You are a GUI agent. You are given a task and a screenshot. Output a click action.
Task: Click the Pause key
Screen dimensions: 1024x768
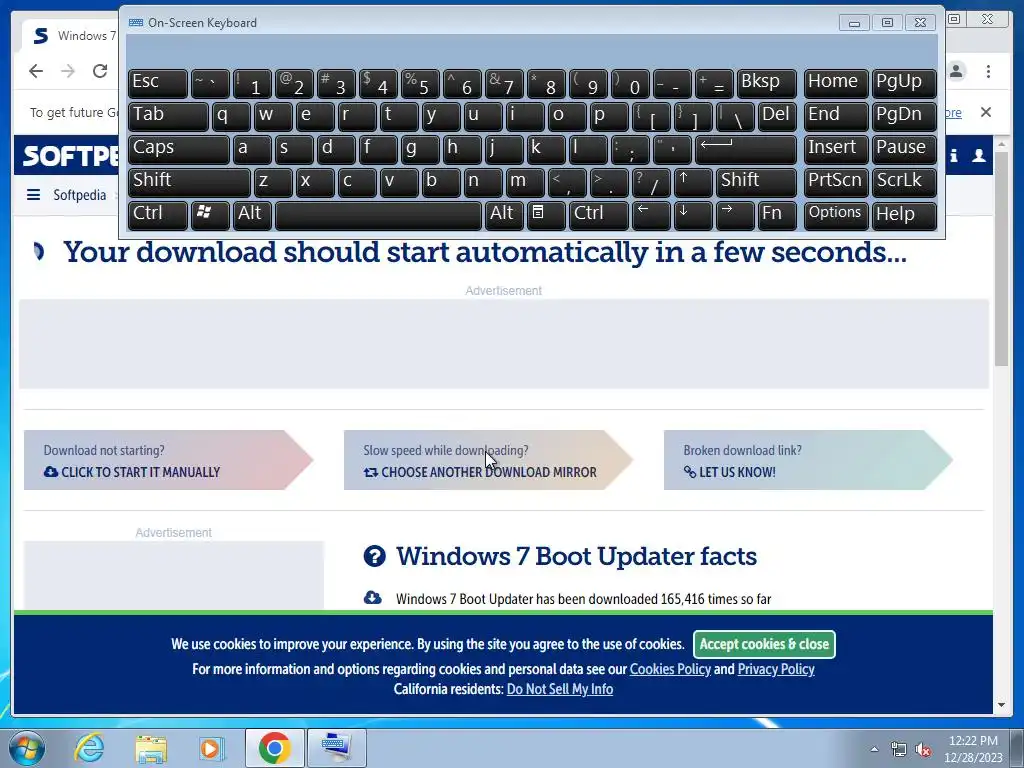(904, 149)
